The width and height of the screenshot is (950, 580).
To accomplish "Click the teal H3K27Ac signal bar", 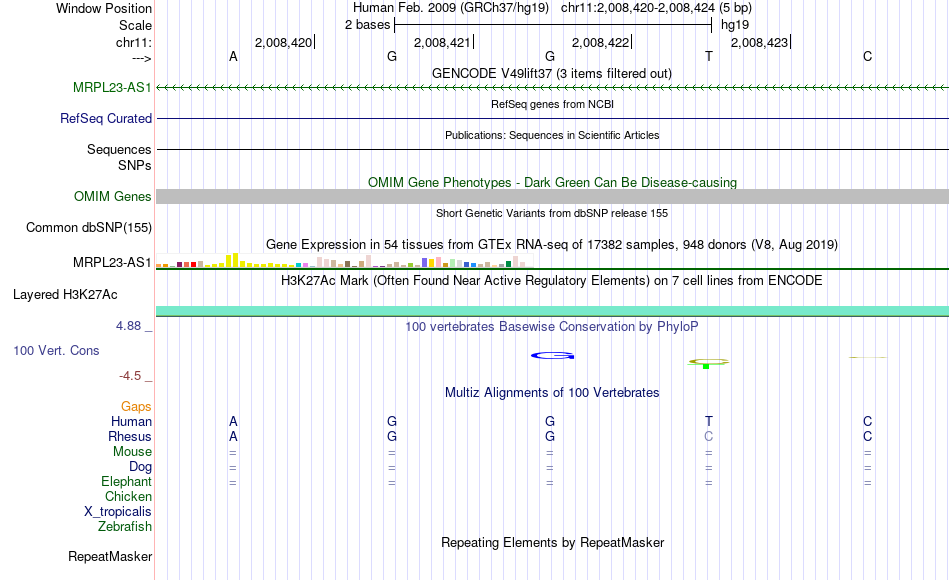I will click(x=553, y=311).
